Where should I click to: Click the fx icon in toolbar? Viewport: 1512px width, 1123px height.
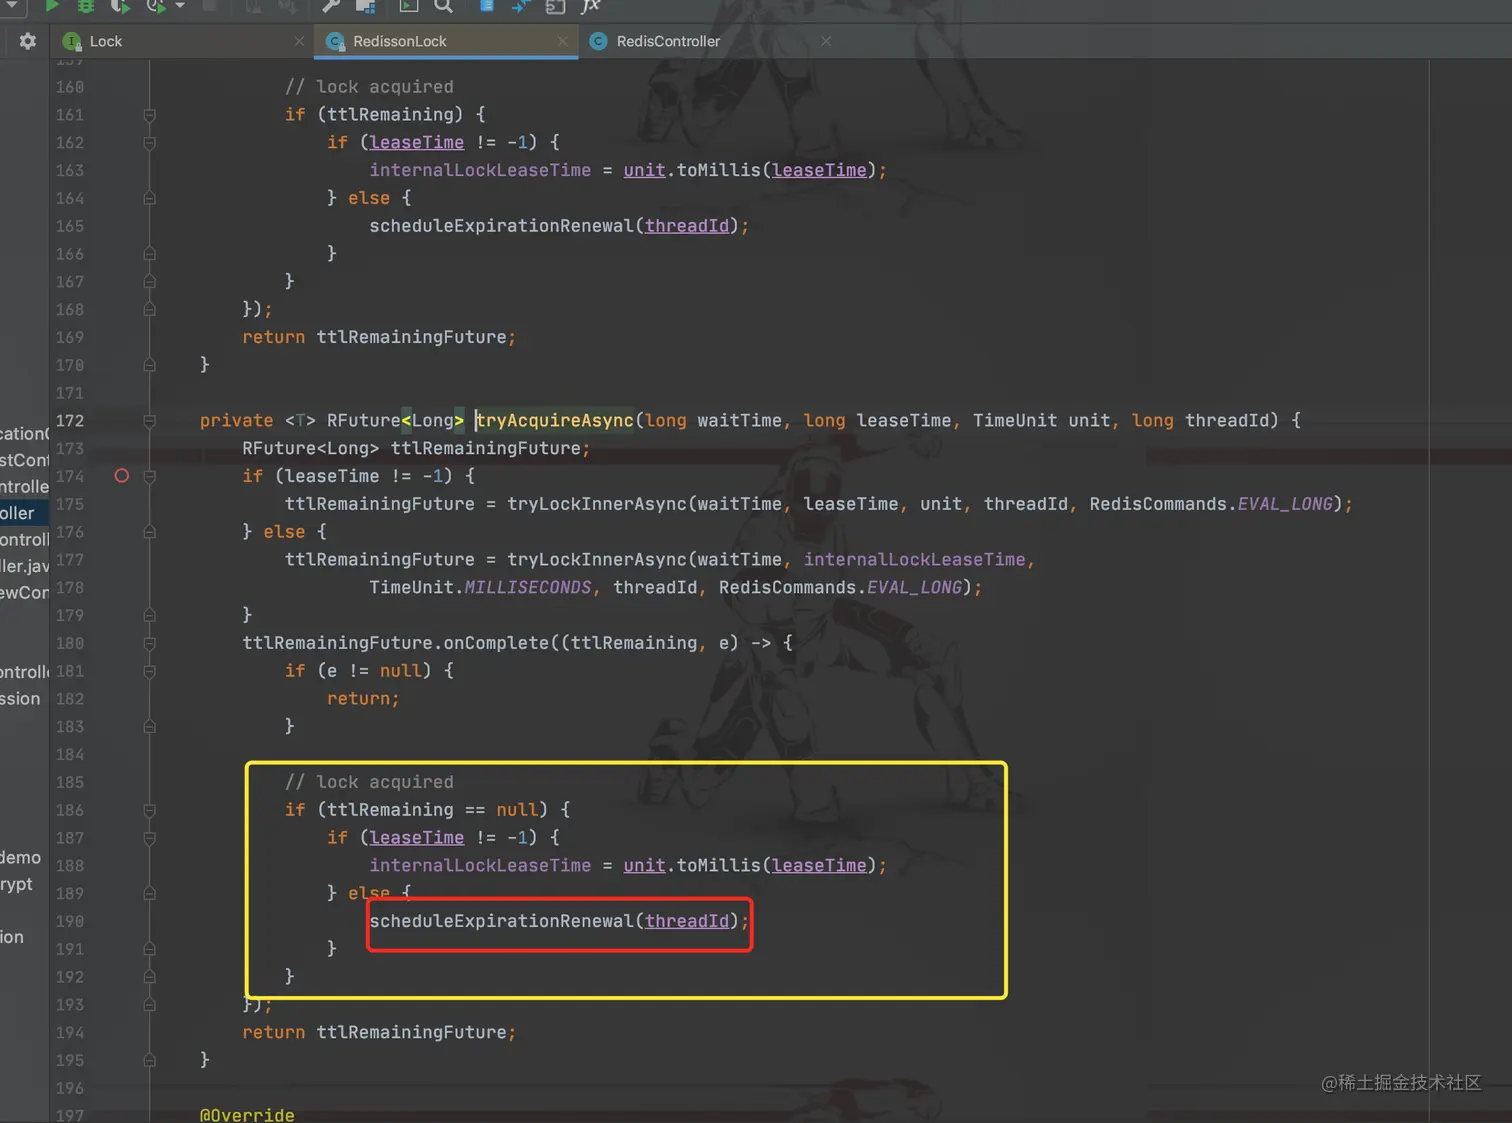point(591,5)
